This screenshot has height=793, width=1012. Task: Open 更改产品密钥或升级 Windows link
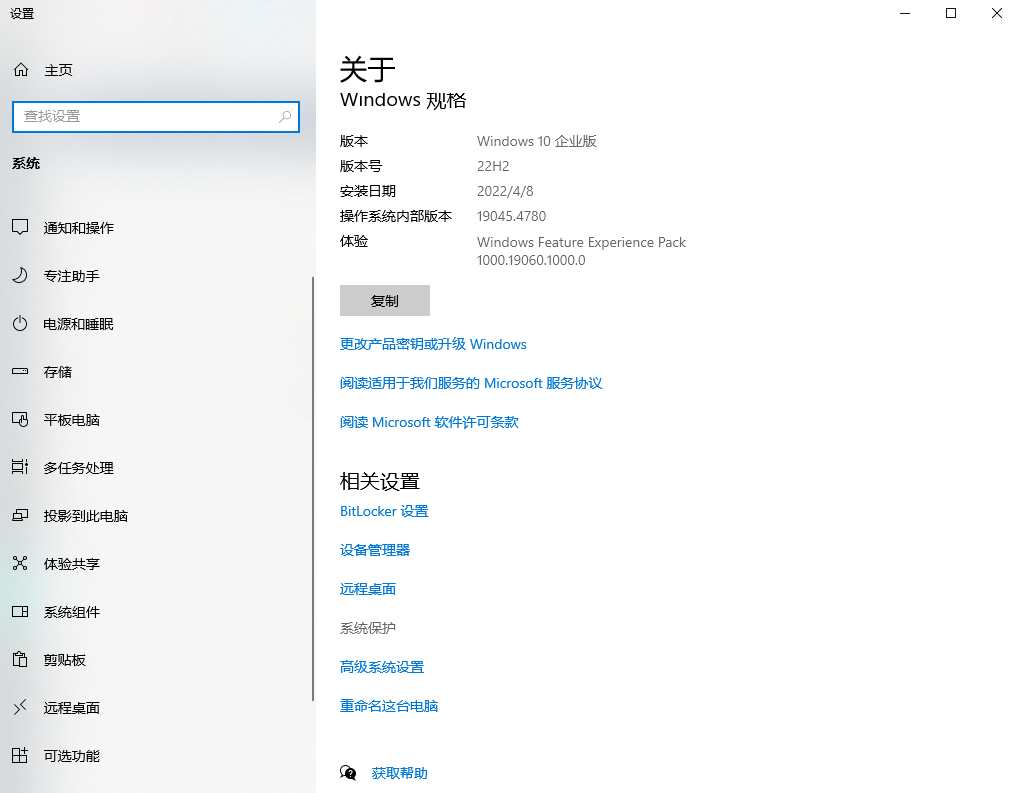(434, 344)
